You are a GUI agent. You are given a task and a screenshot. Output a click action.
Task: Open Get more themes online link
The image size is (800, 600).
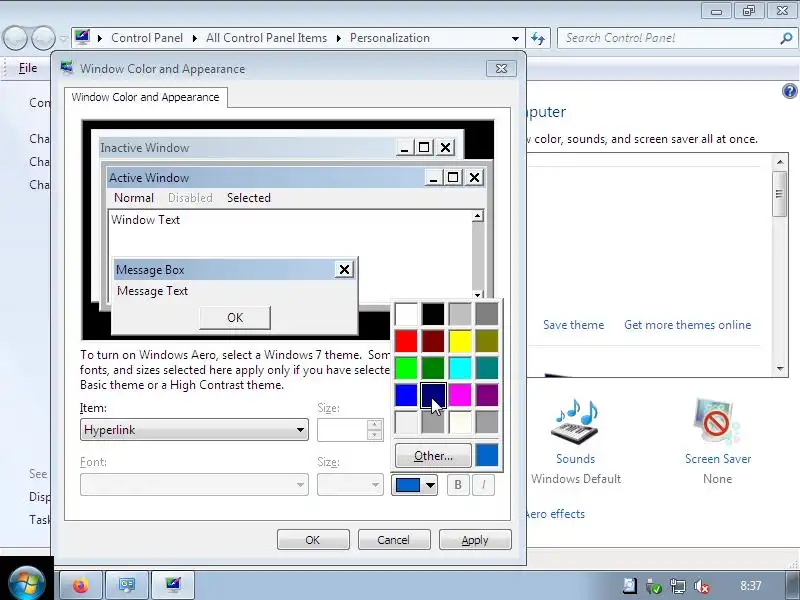point(687,324)
